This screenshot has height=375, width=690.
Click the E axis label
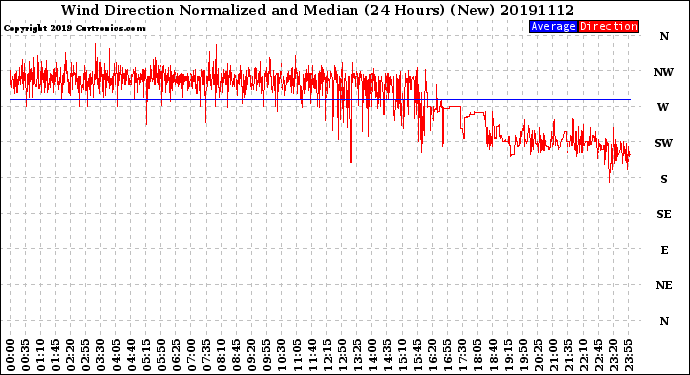click(664, 250)
